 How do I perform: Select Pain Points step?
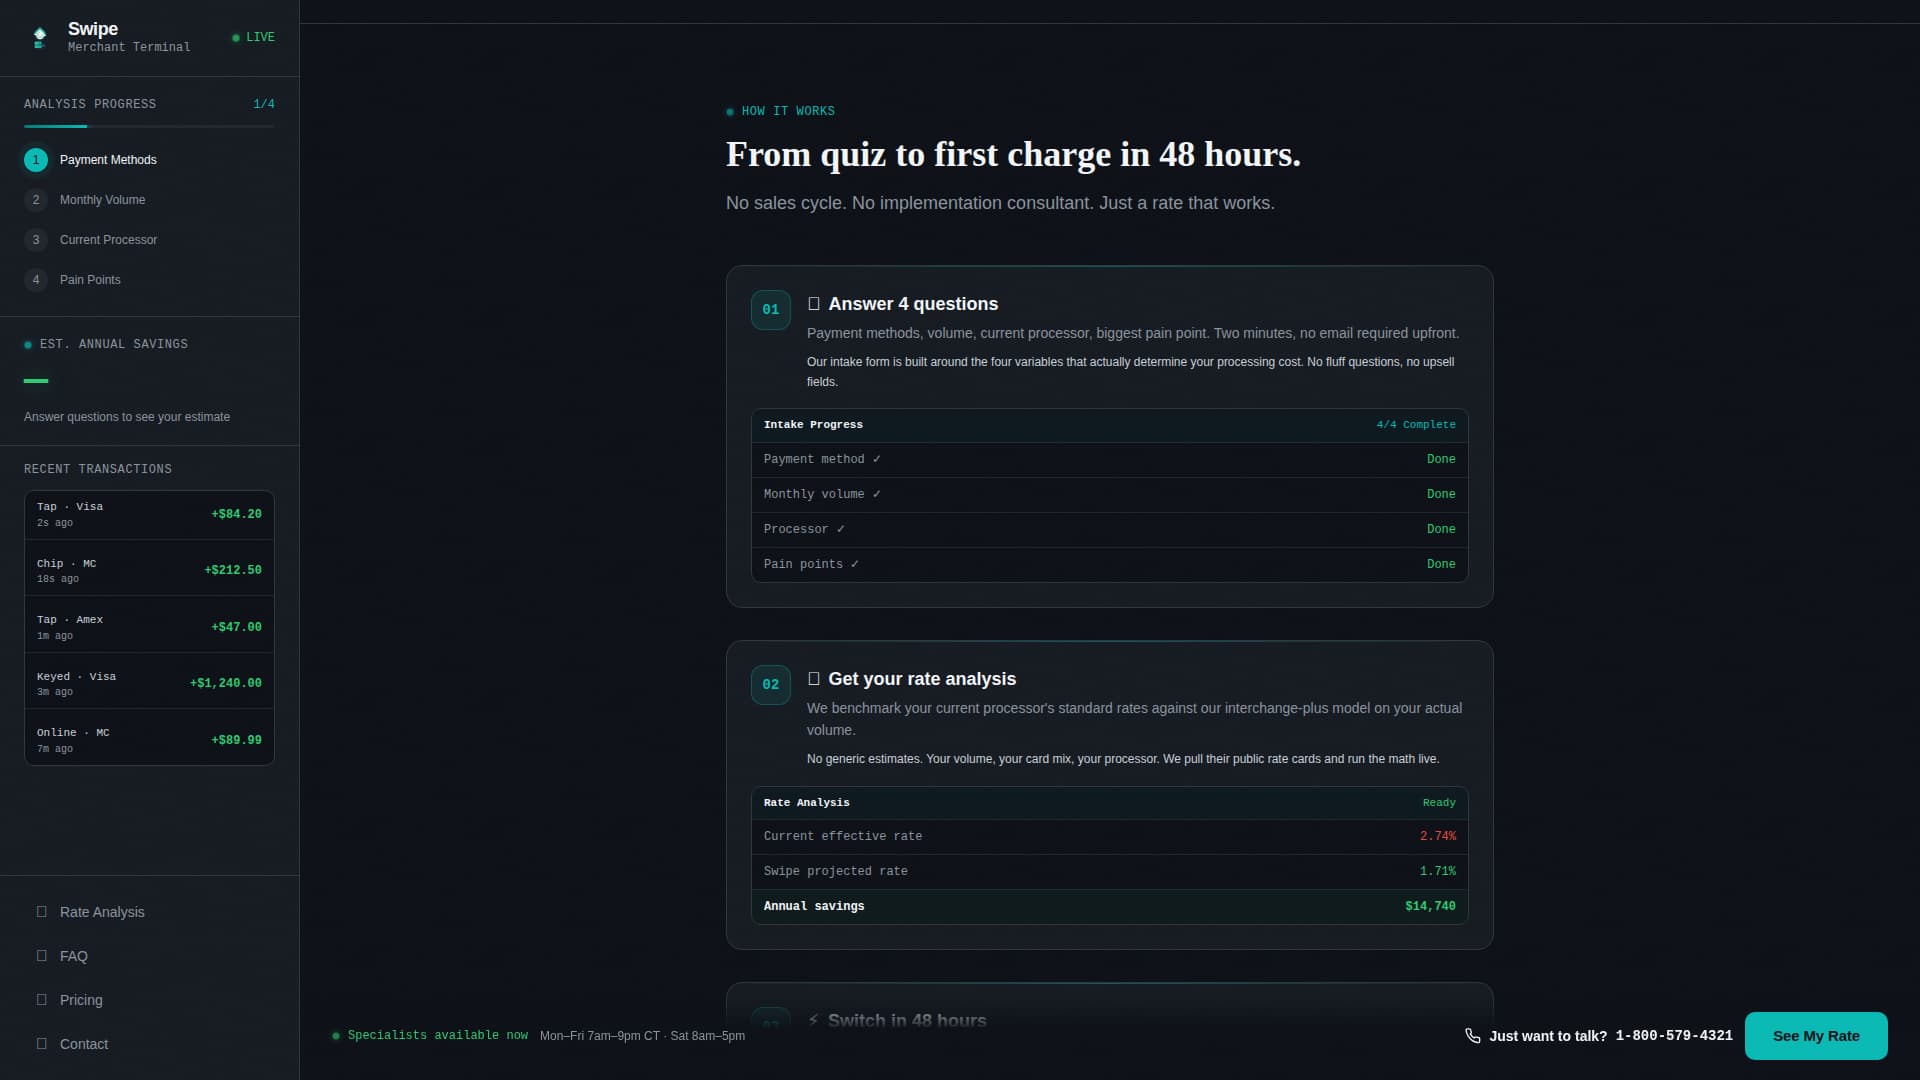tap(149, 280)
